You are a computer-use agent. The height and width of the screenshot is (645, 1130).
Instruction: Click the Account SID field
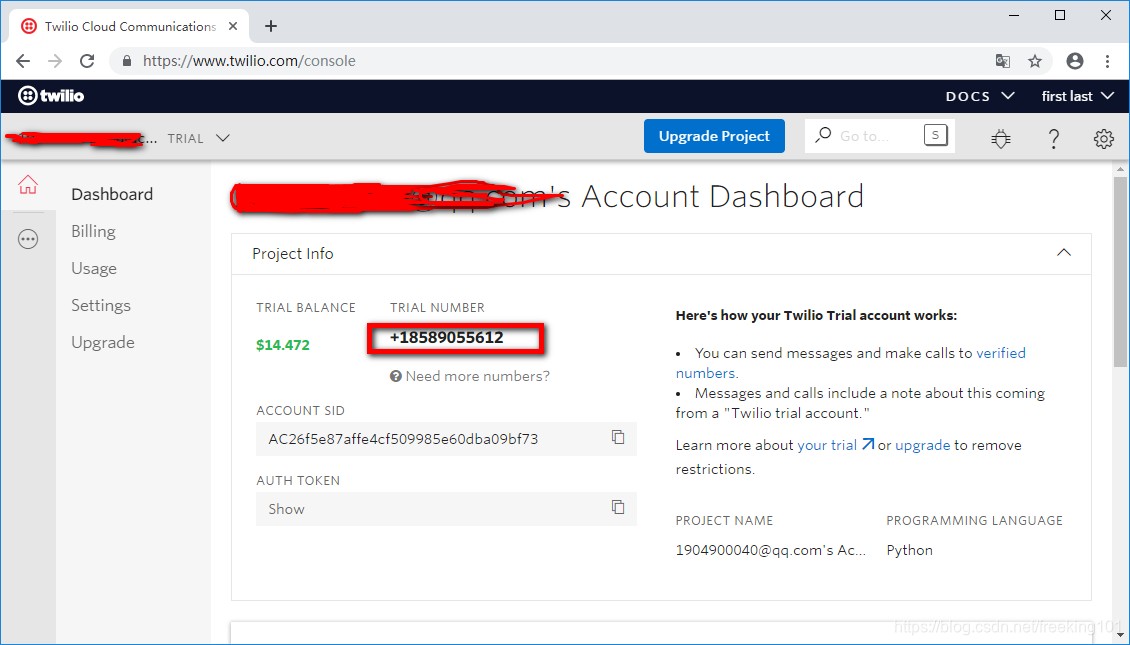pos(446,439)
